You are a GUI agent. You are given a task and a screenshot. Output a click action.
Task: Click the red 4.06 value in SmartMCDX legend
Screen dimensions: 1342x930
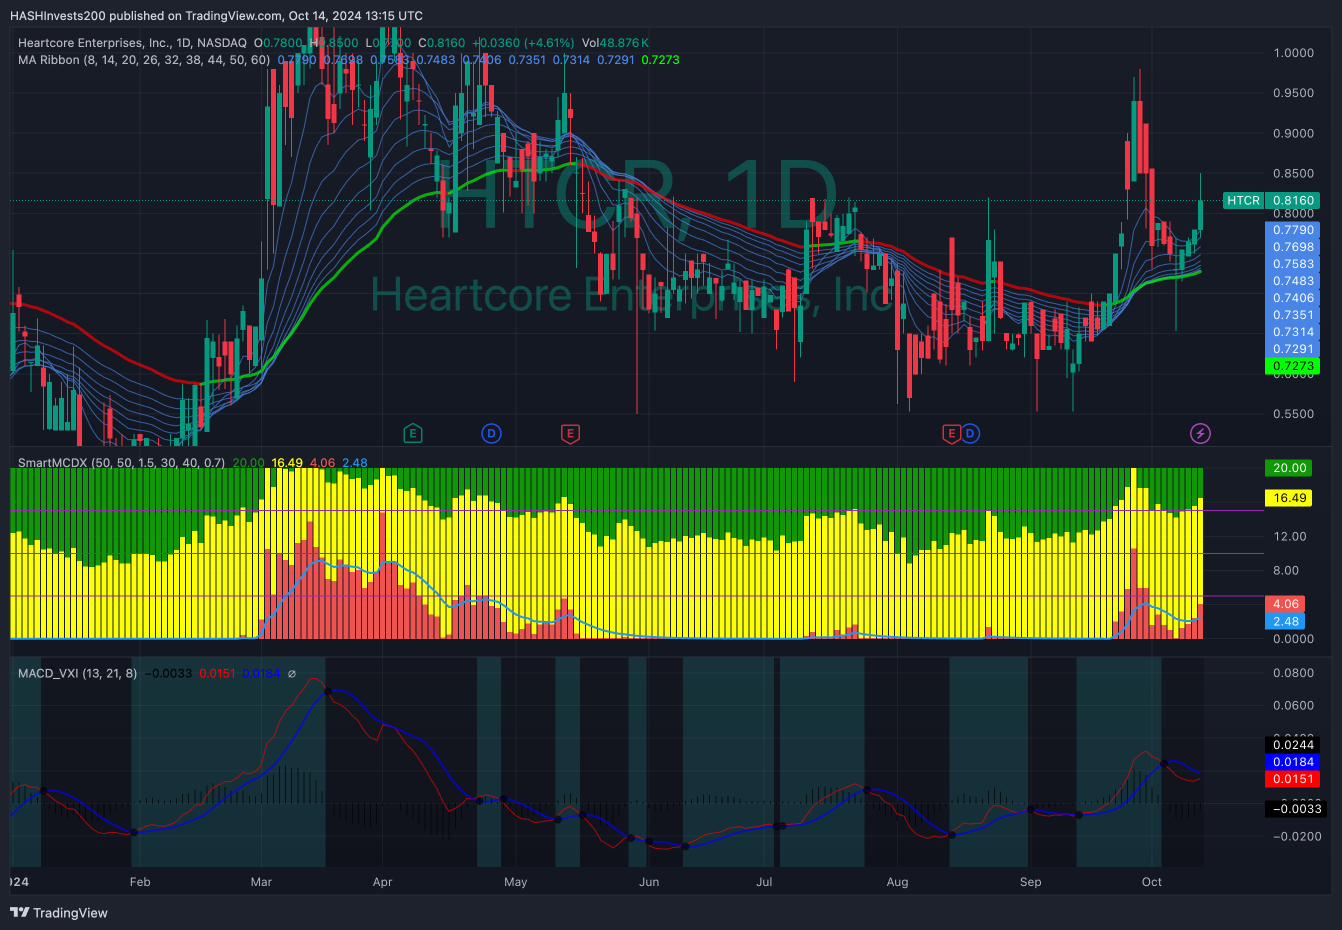click(322, 463)
